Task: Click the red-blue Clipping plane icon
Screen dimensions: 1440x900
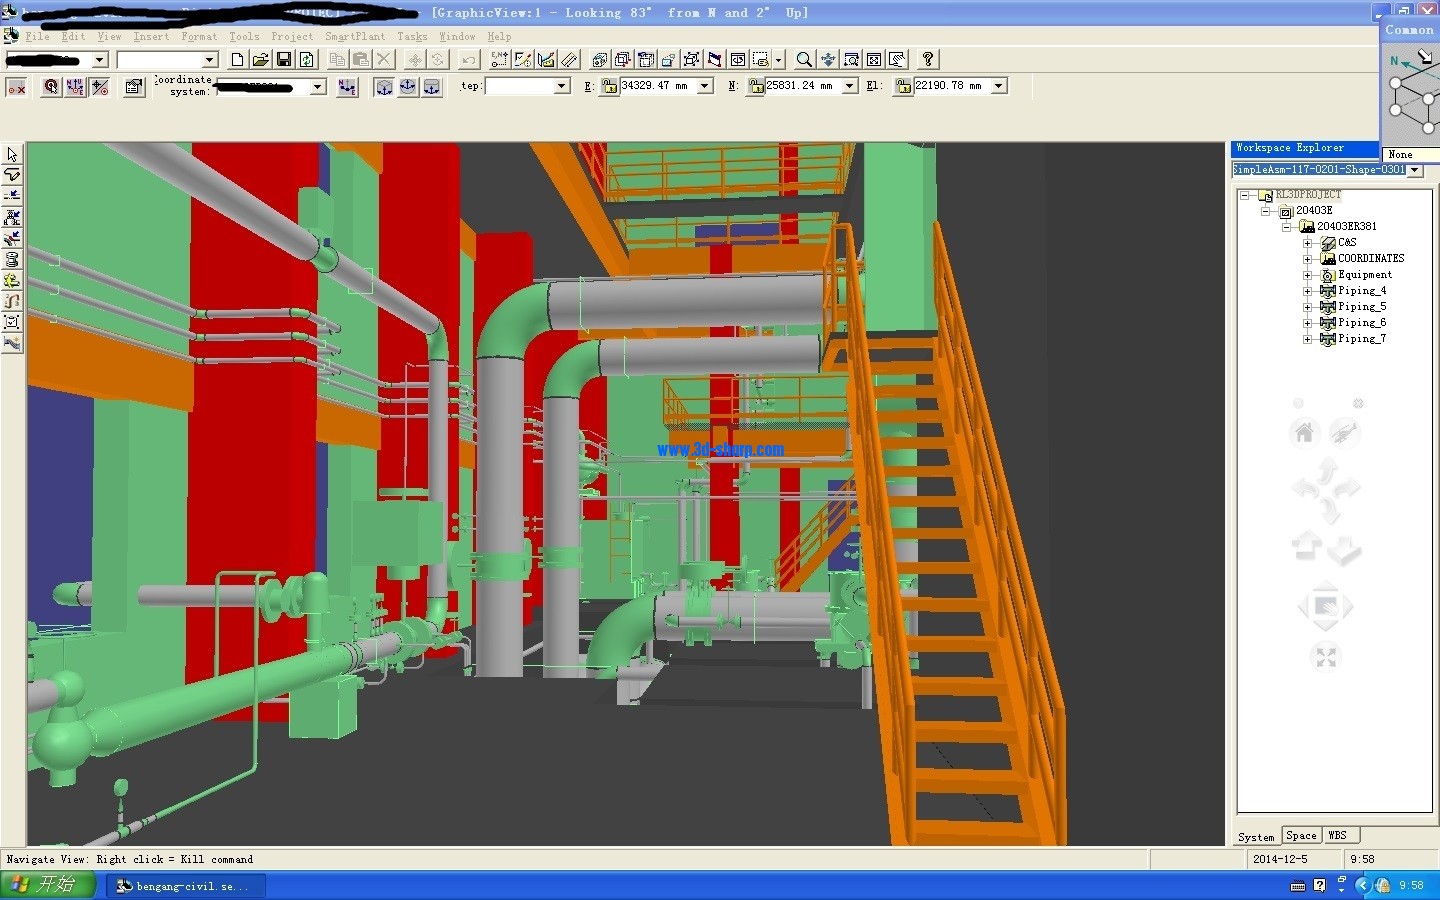Action: tap(714, 60)
